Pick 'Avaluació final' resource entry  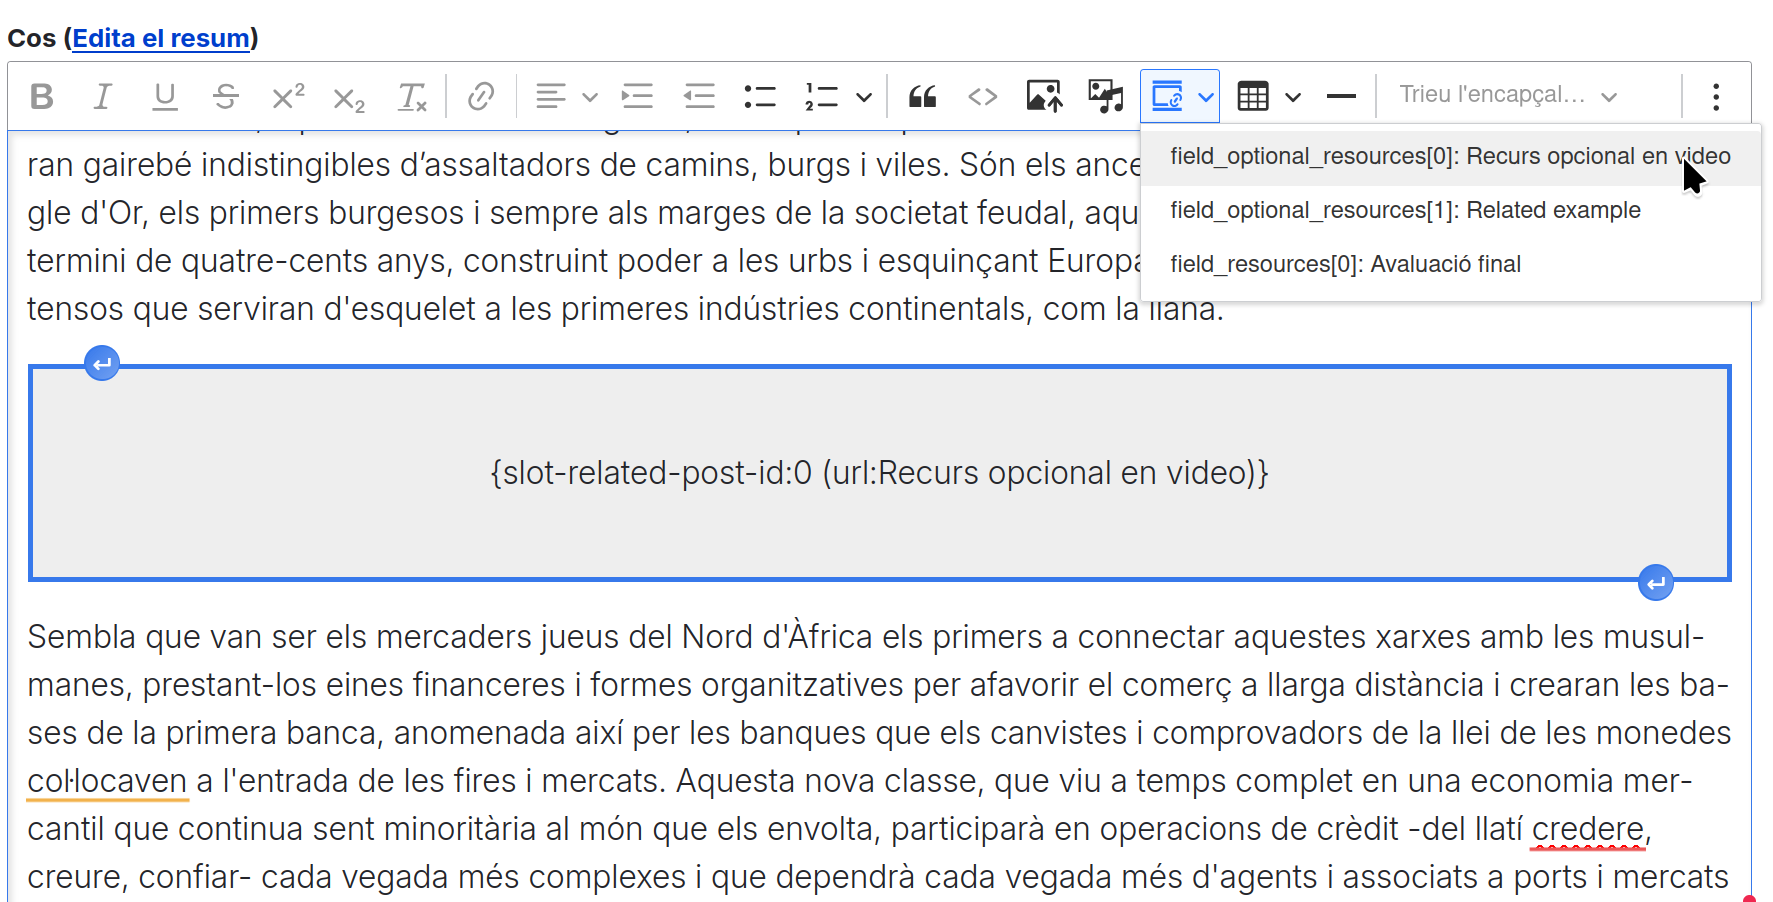pyautogui.click(x=1450, y=264)
